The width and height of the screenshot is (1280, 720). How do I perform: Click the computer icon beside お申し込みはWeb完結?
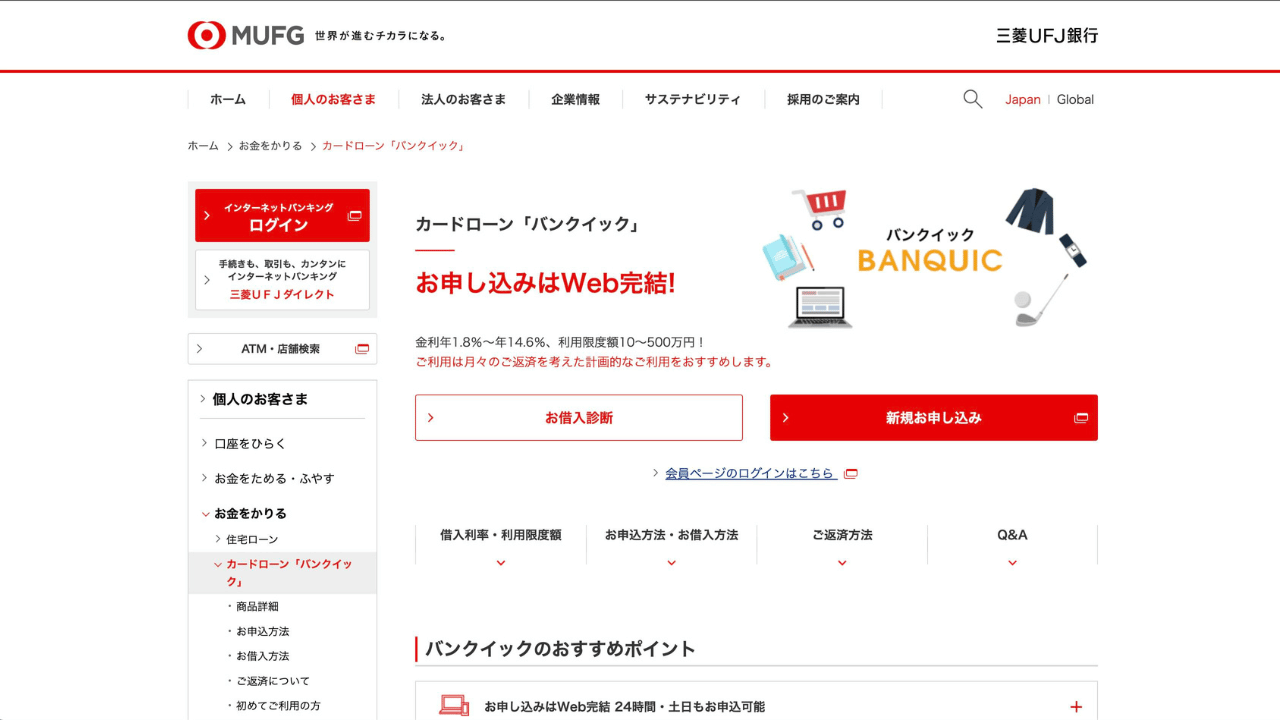(454, 706)
